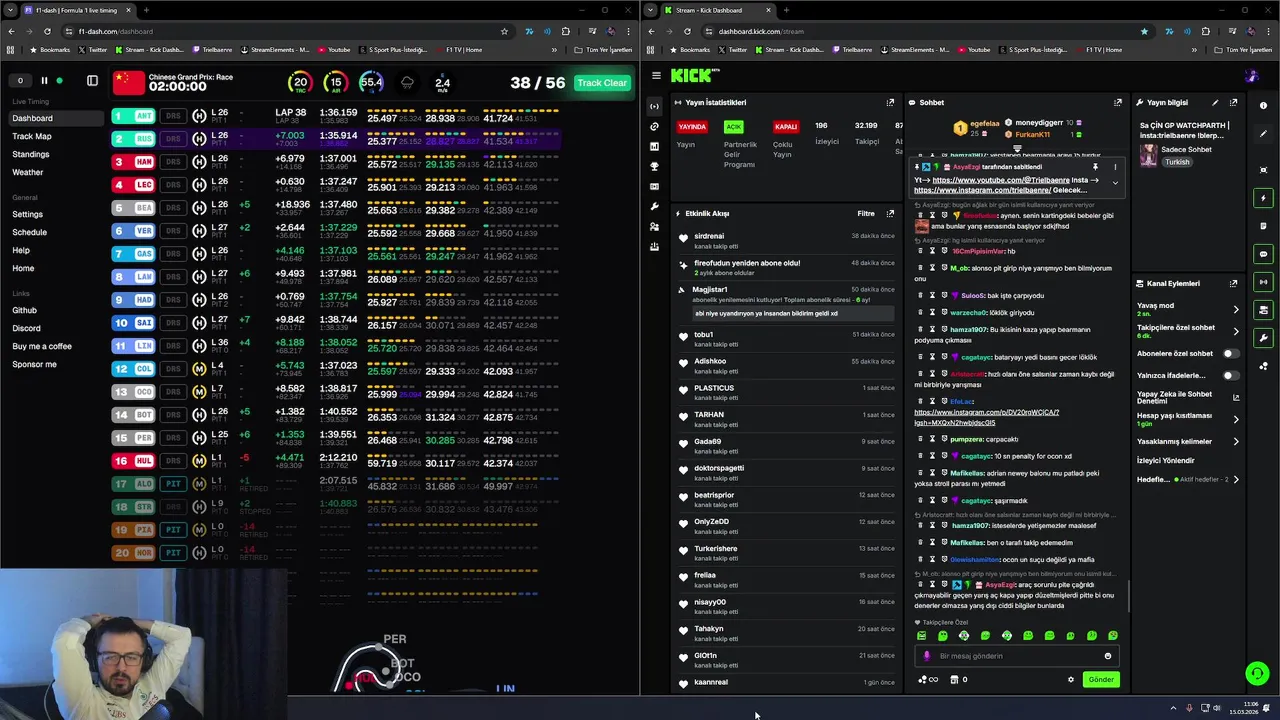1280x720 pixels.
Task: Open chat settings gear icon
Action: point(1070,679)
